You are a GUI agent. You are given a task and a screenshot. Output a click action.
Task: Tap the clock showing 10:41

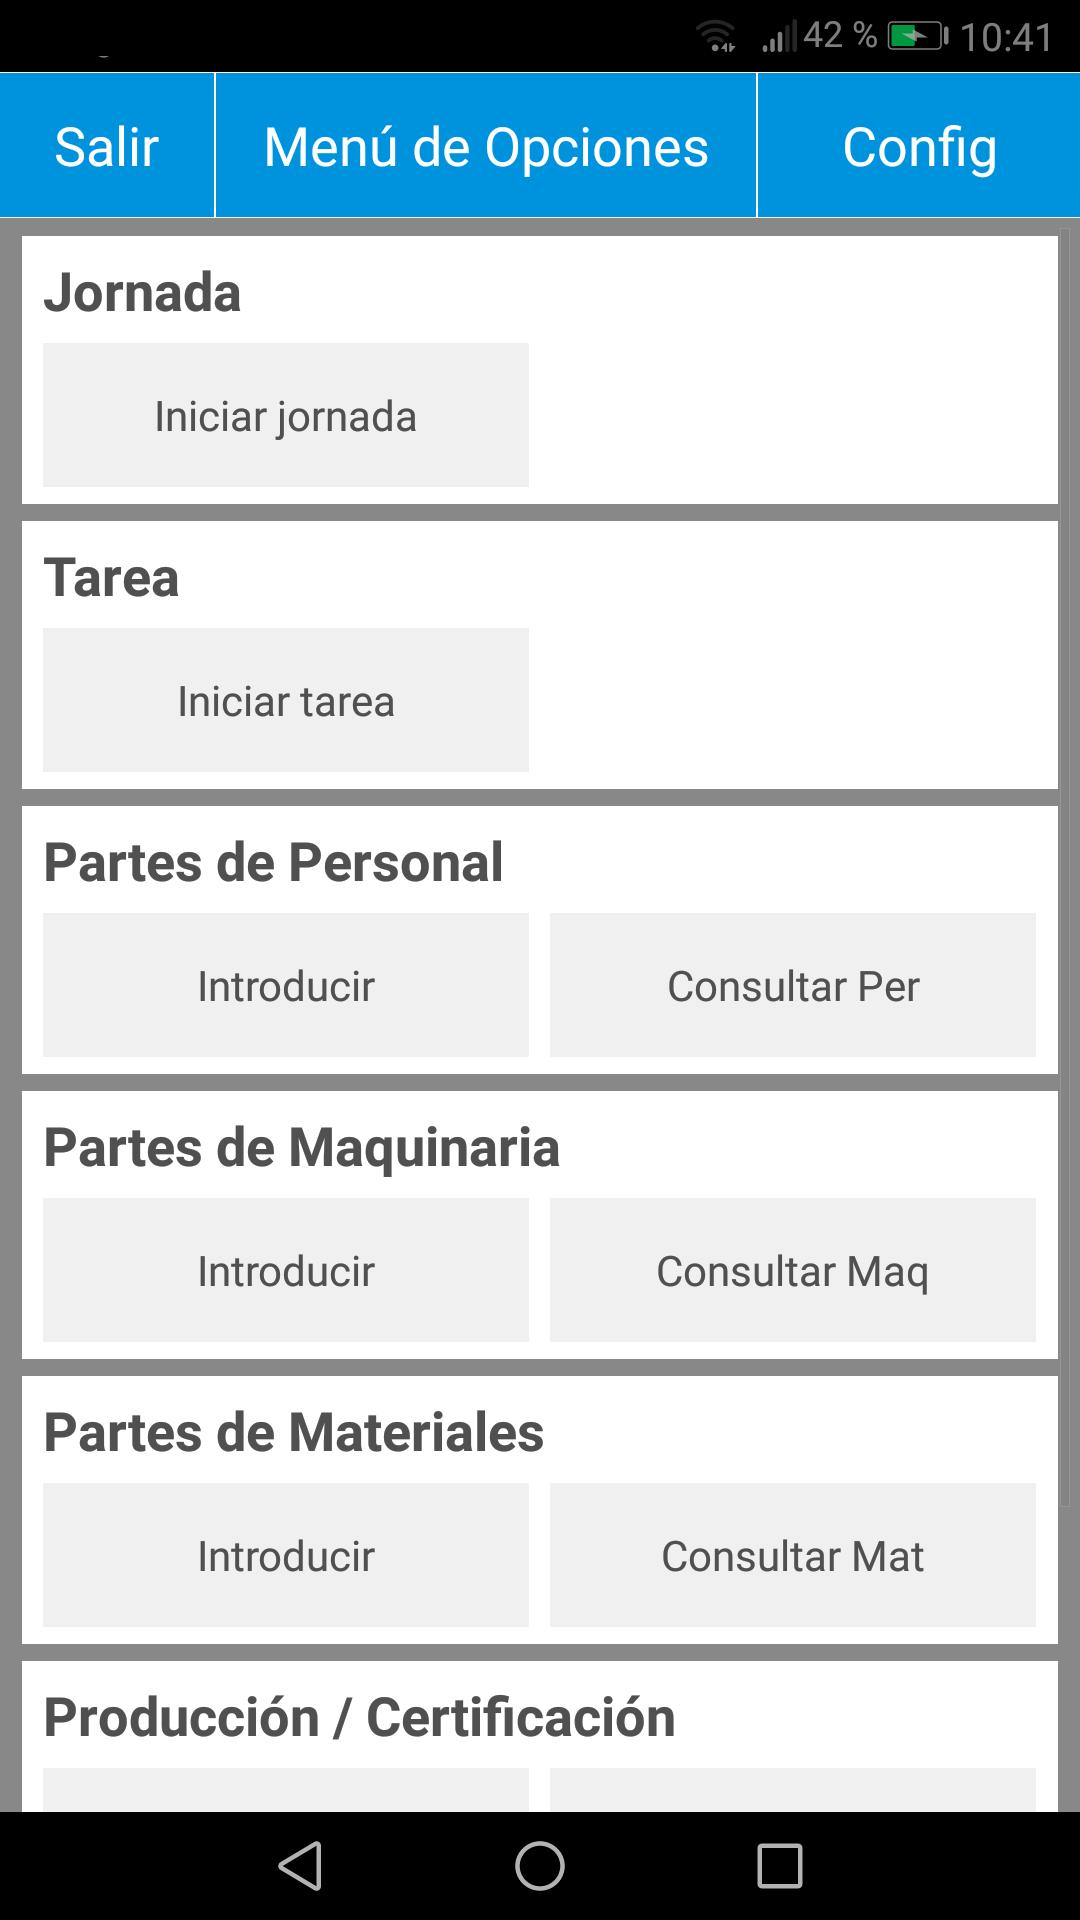(1006, 38)
